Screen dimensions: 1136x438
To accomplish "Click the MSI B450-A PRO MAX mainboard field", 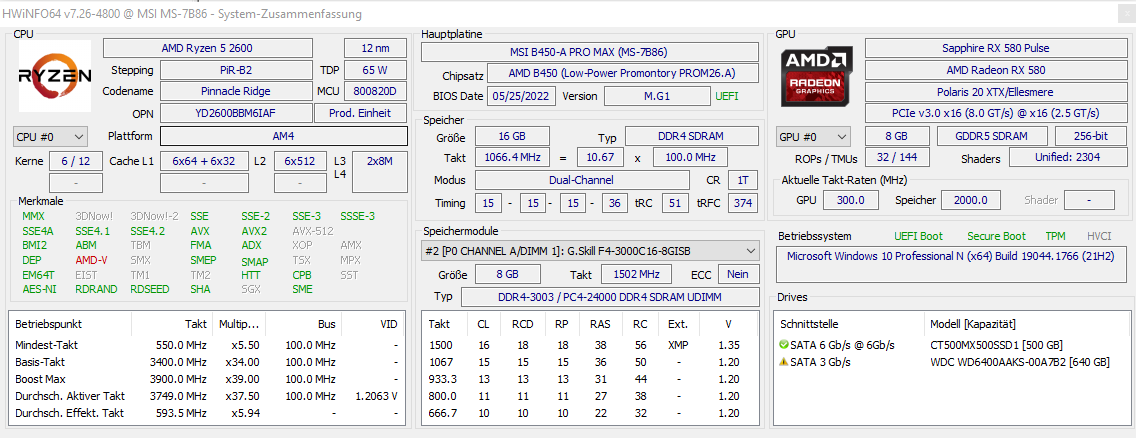I will pos(590,52).
